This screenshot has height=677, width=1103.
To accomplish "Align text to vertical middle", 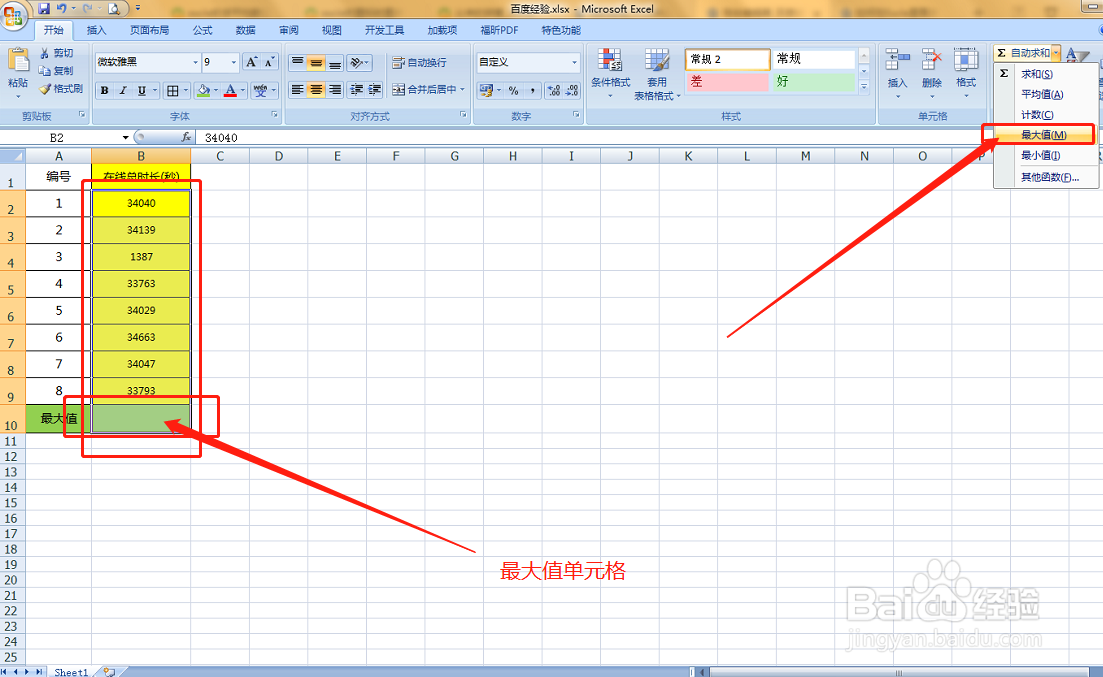I will (x=317, y=63).
